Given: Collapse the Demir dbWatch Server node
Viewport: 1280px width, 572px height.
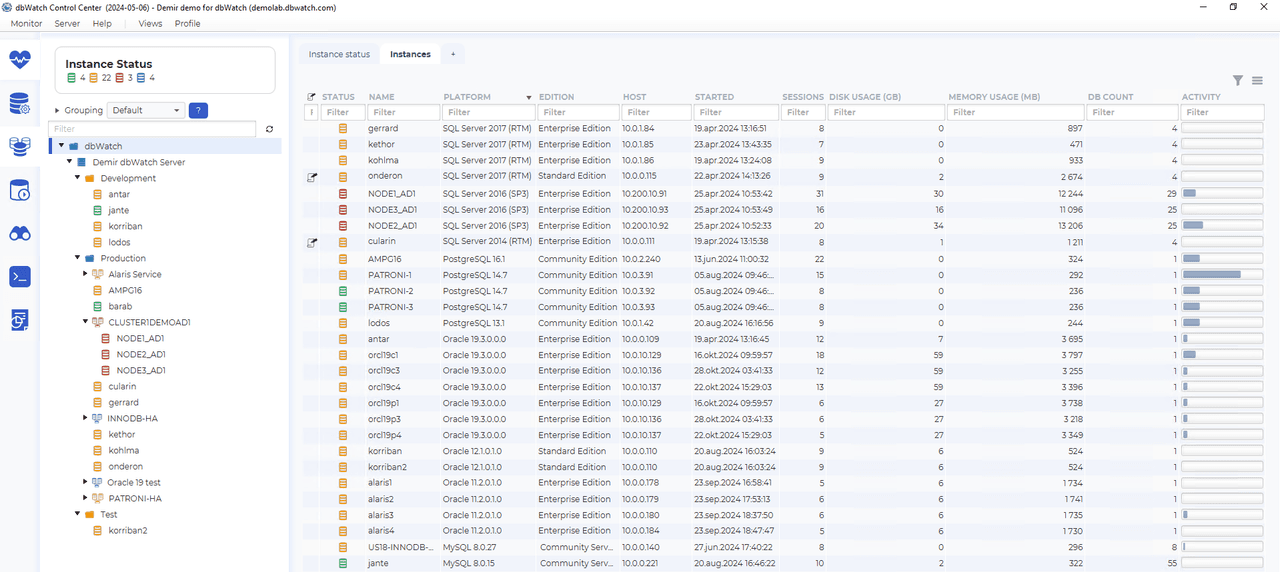Looking at the screenshot, I should pyautogui.click(x=69, y=162).
